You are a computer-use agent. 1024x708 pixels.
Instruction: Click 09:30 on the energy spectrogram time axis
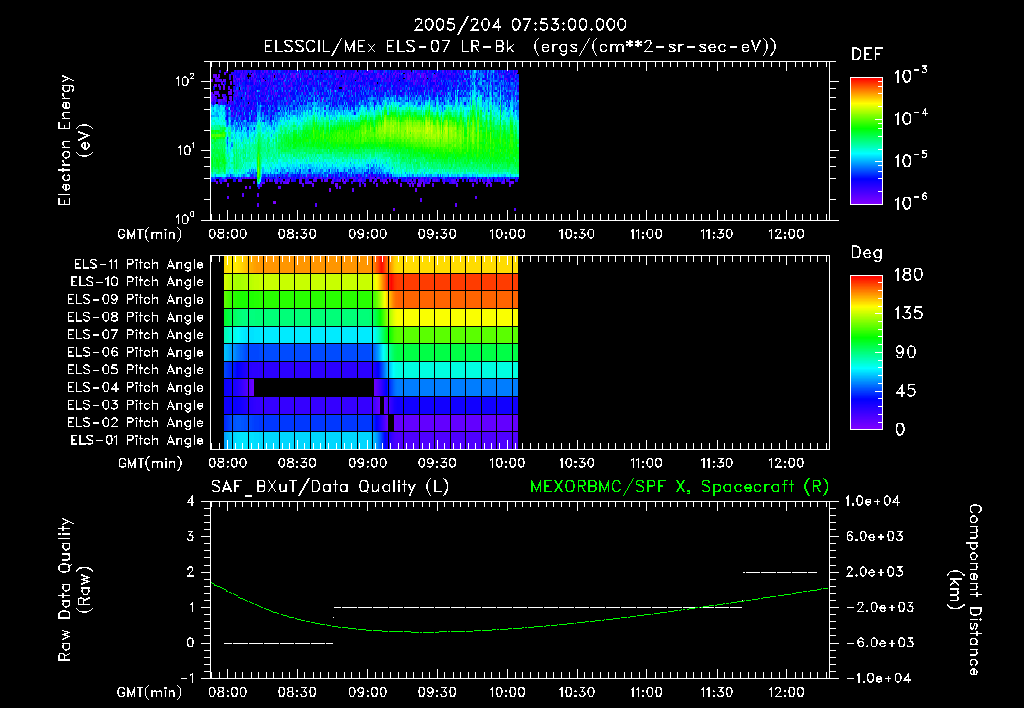click(x=437, y=234)
